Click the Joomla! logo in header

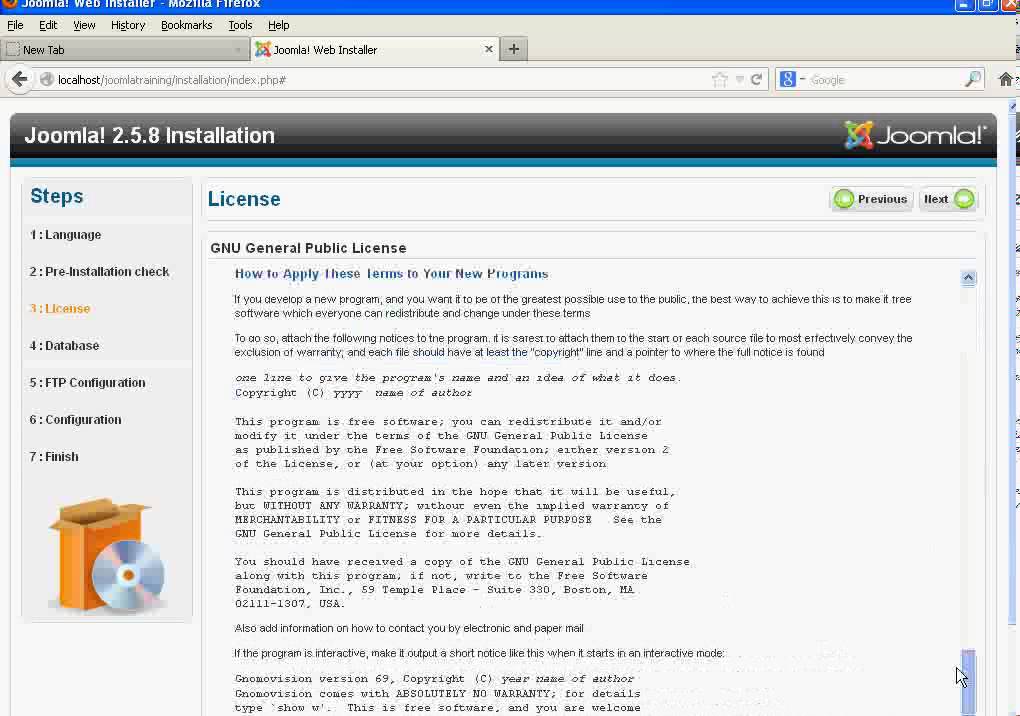(x=915, y=135)
